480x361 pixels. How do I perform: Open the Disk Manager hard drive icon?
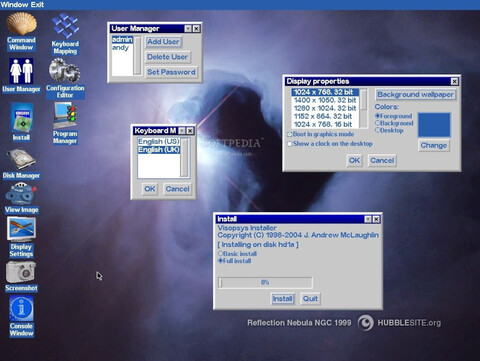[x=21, y=159]
